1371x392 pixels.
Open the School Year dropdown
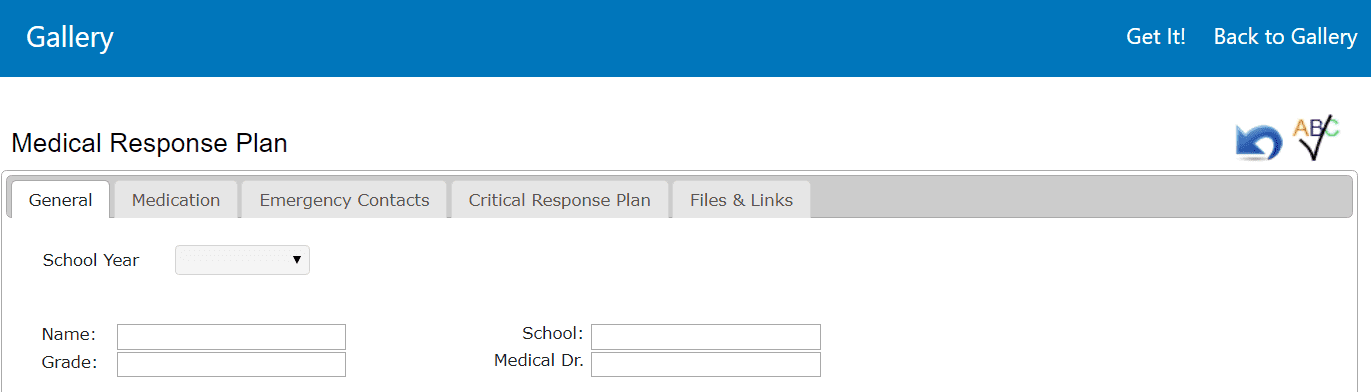pyautogui.click(x=242, y=260)
